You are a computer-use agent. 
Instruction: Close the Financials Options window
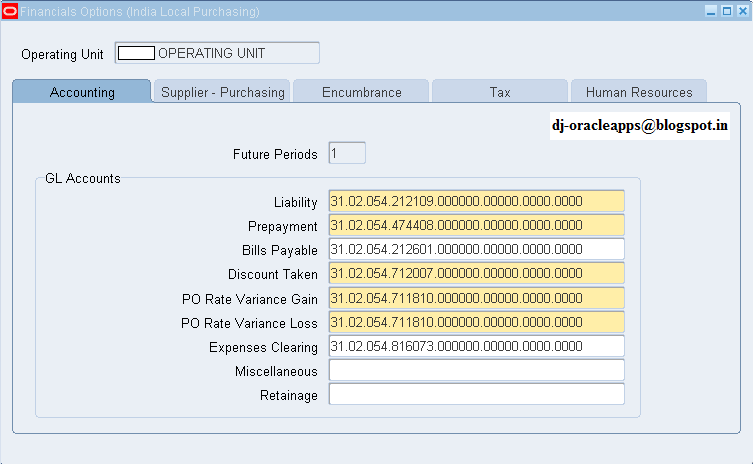click(x=742, y=11)
